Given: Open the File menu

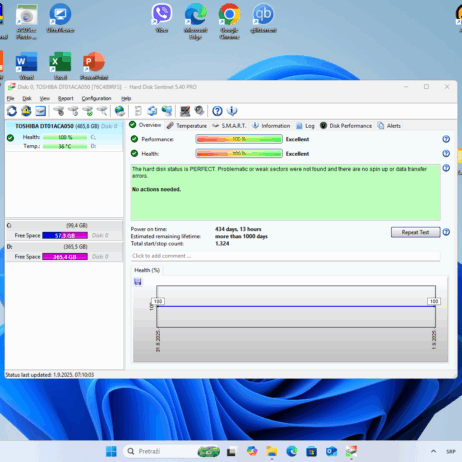Looking at the screenshot, I should tap(10, 98).
